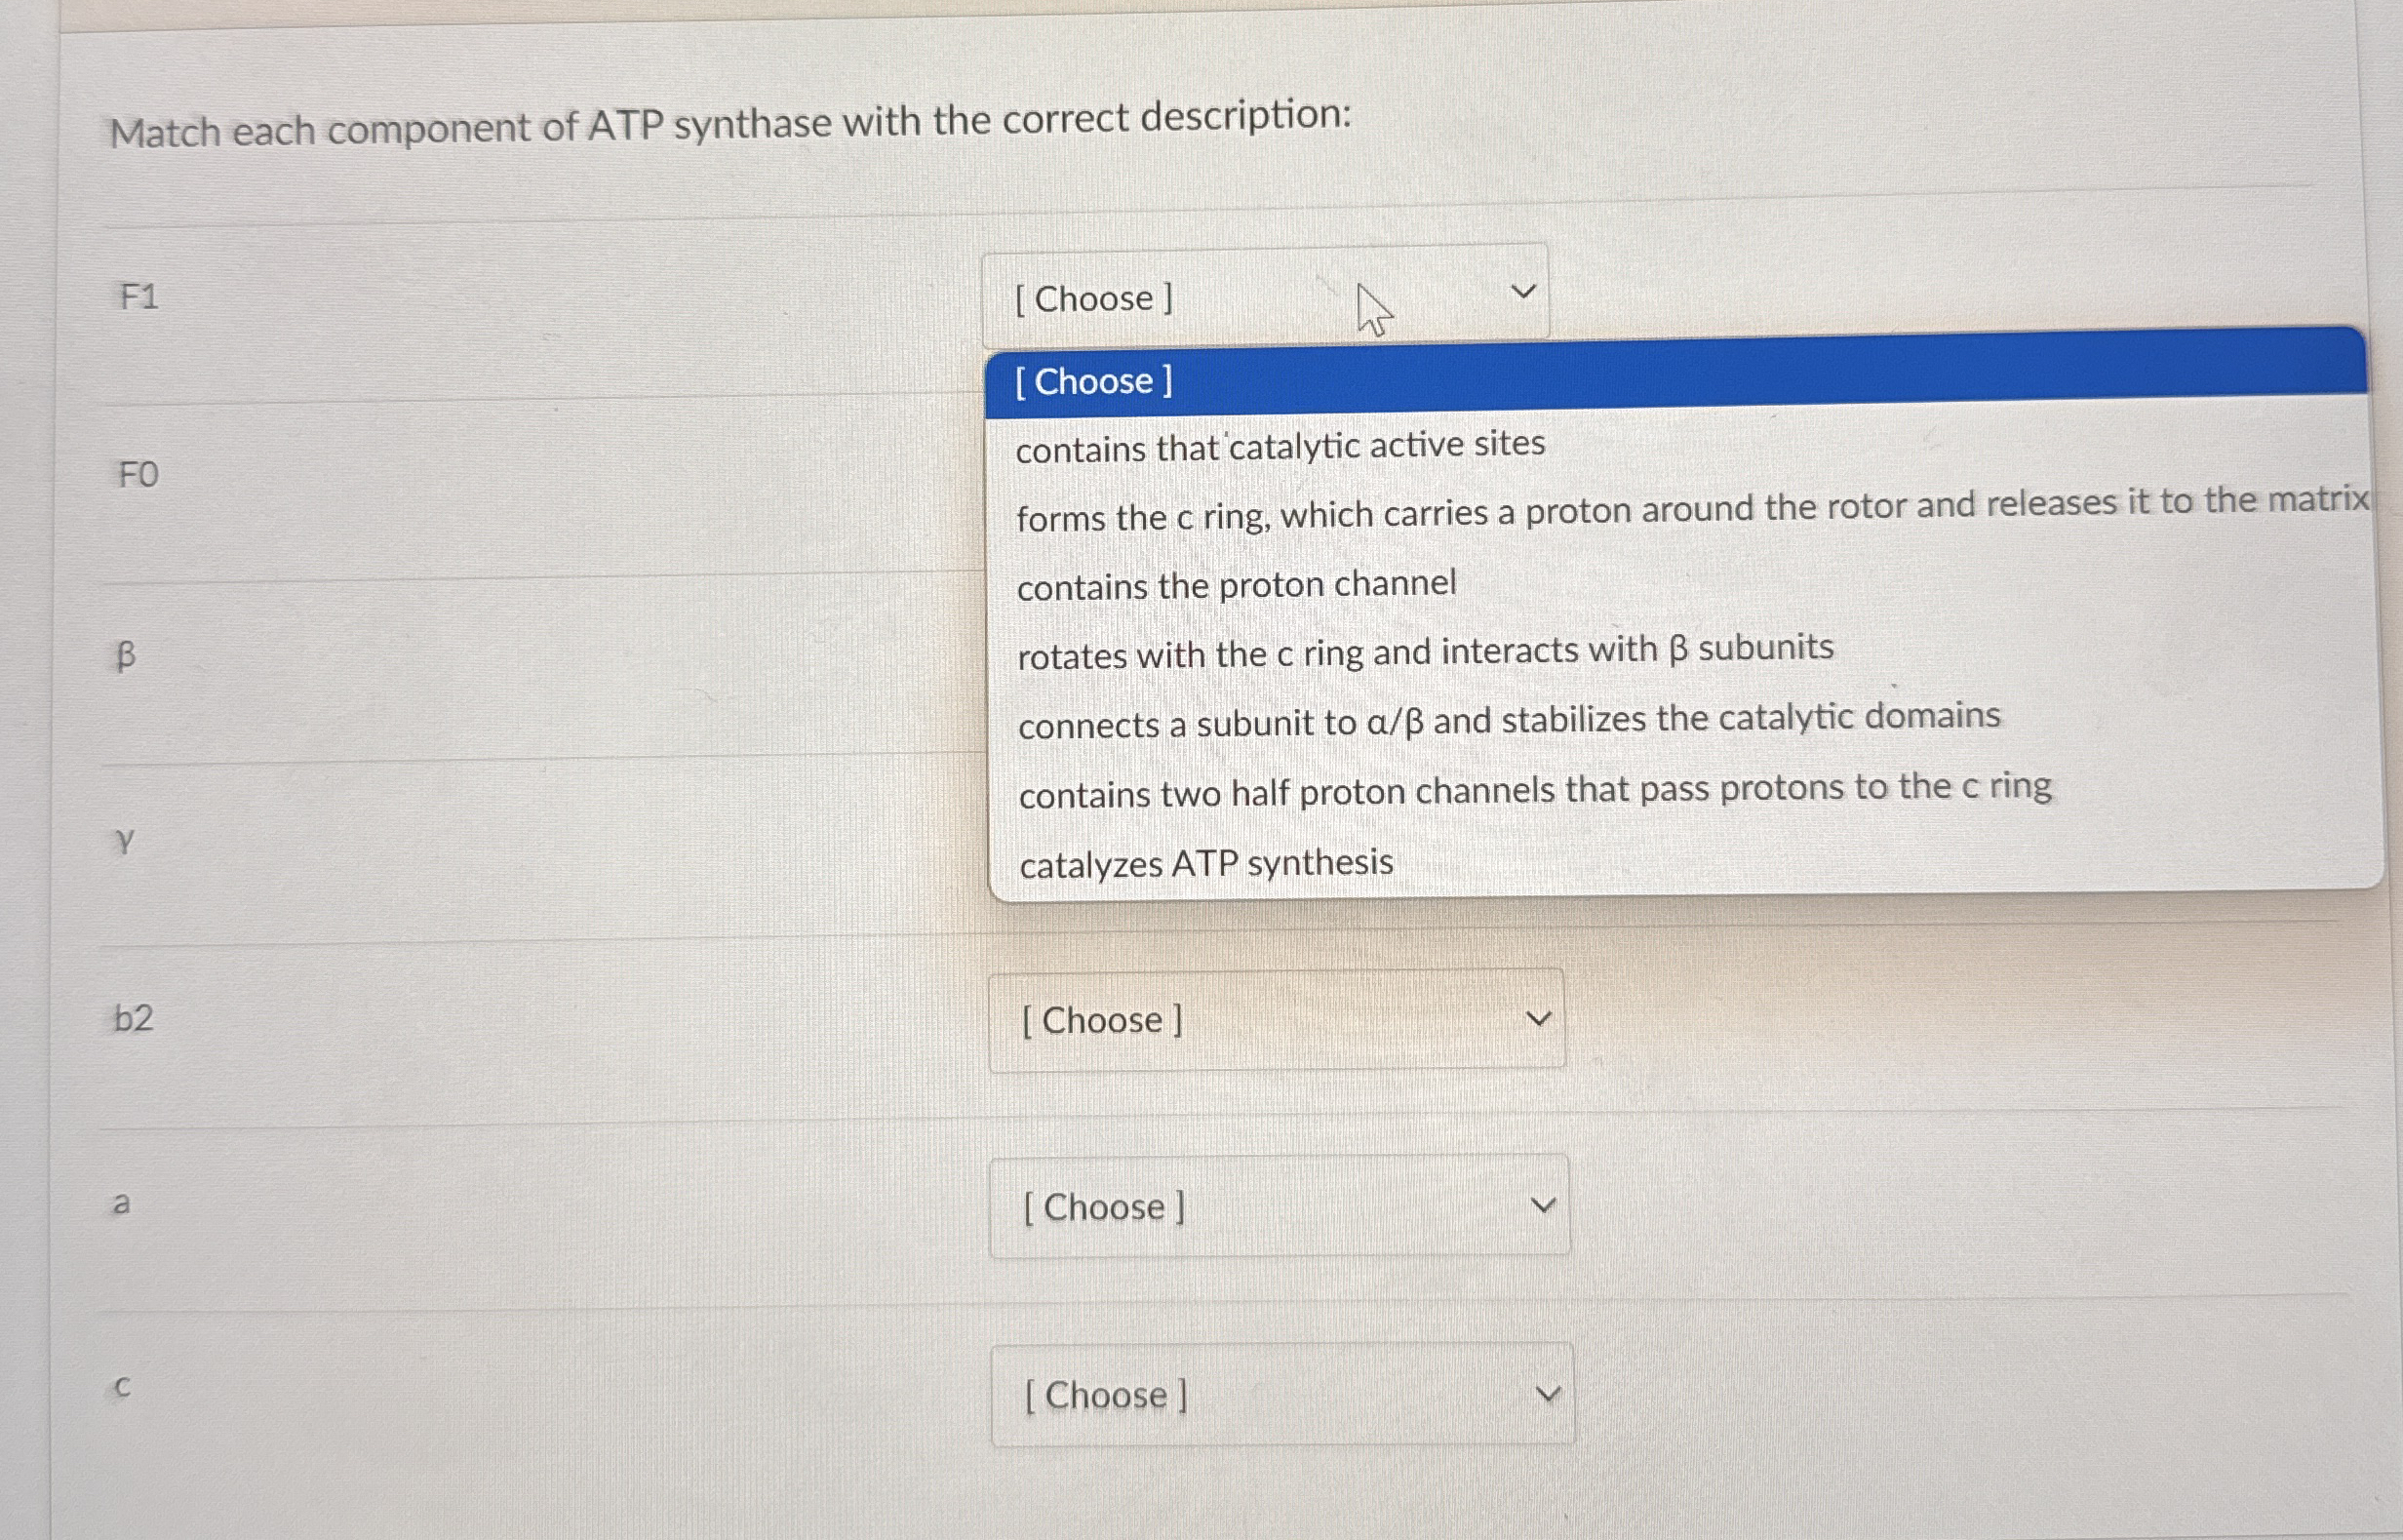This screenshot has height=1540, width=2403.
Task: Click the F0 component label
Action: point(138,474)
